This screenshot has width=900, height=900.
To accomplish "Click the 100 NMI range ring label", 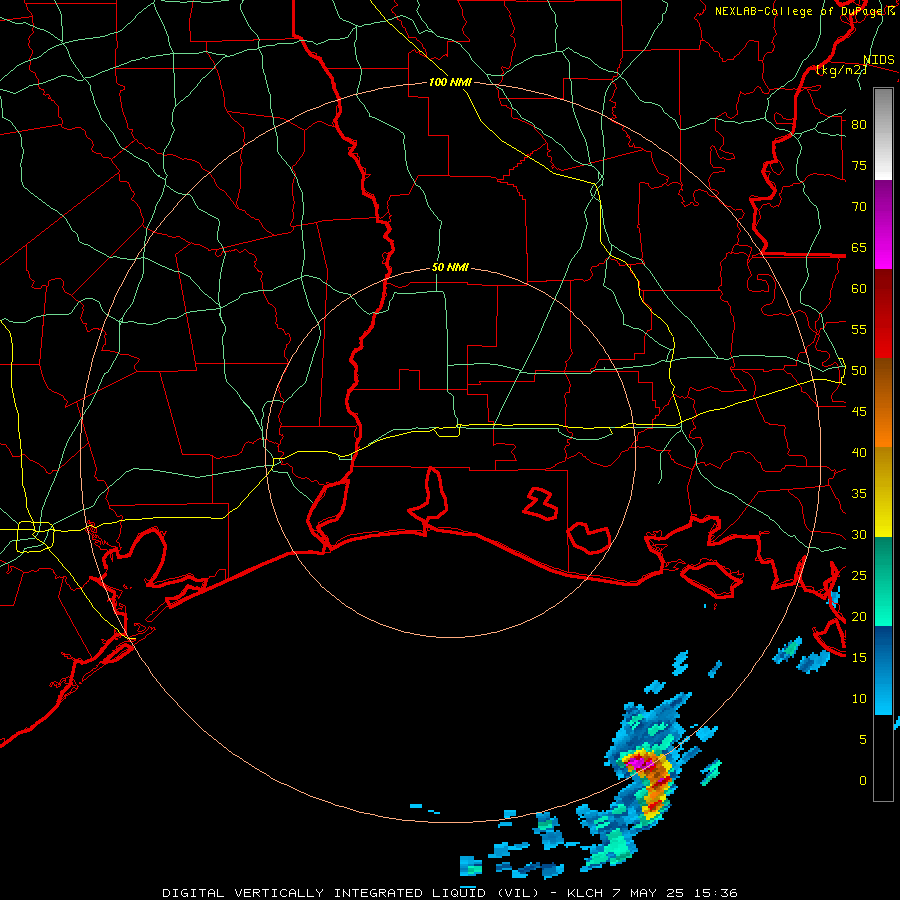I will point(450,82).
